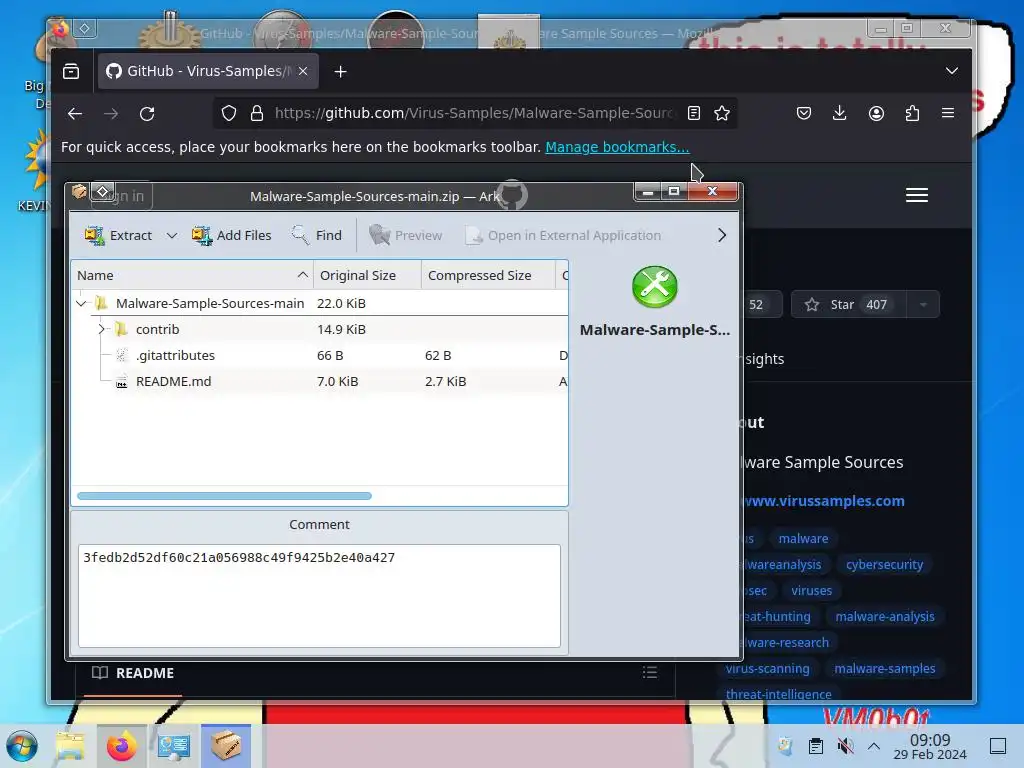
Task: Open the Start menu orb
Action: 22,746
